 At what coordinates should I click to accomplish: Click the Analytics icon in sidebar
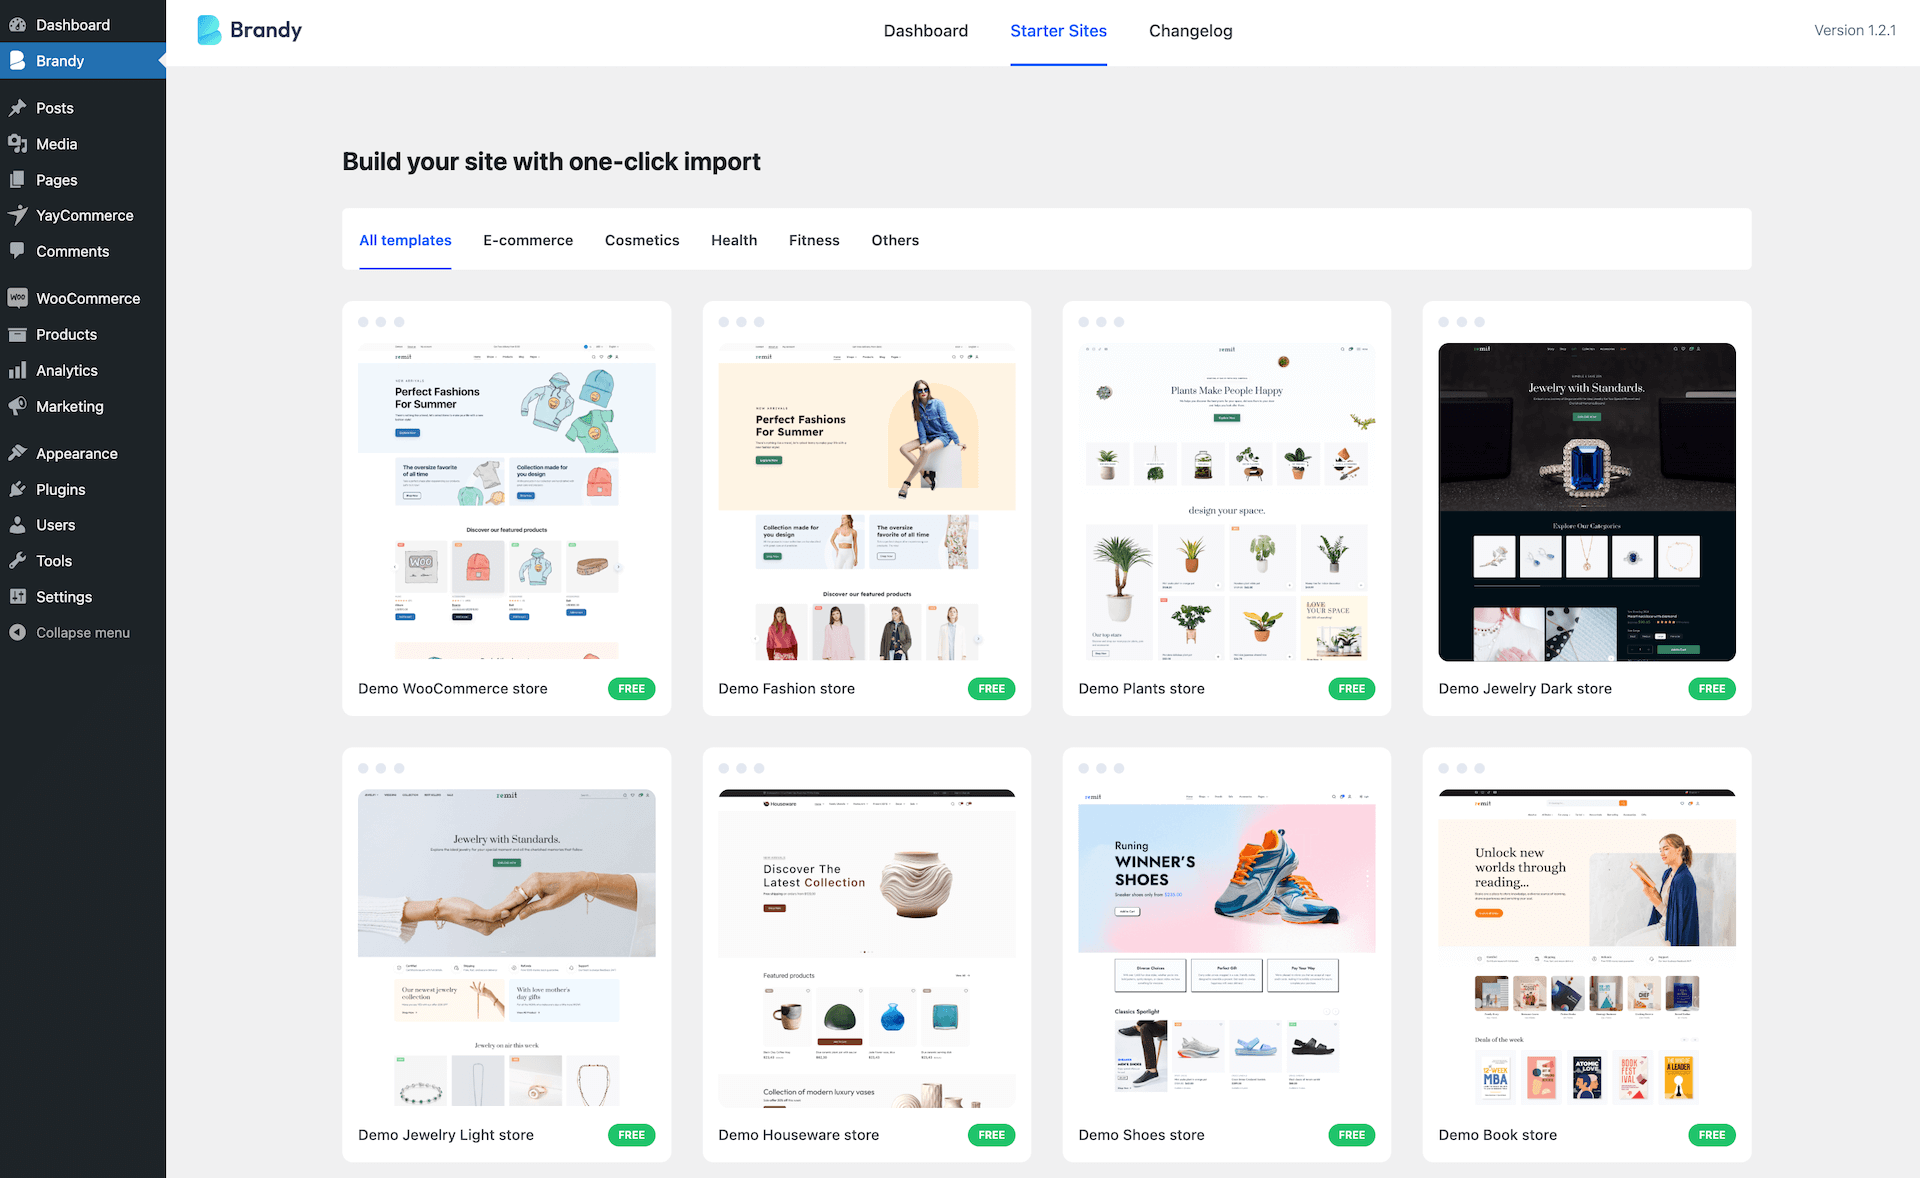coord(19,369)
